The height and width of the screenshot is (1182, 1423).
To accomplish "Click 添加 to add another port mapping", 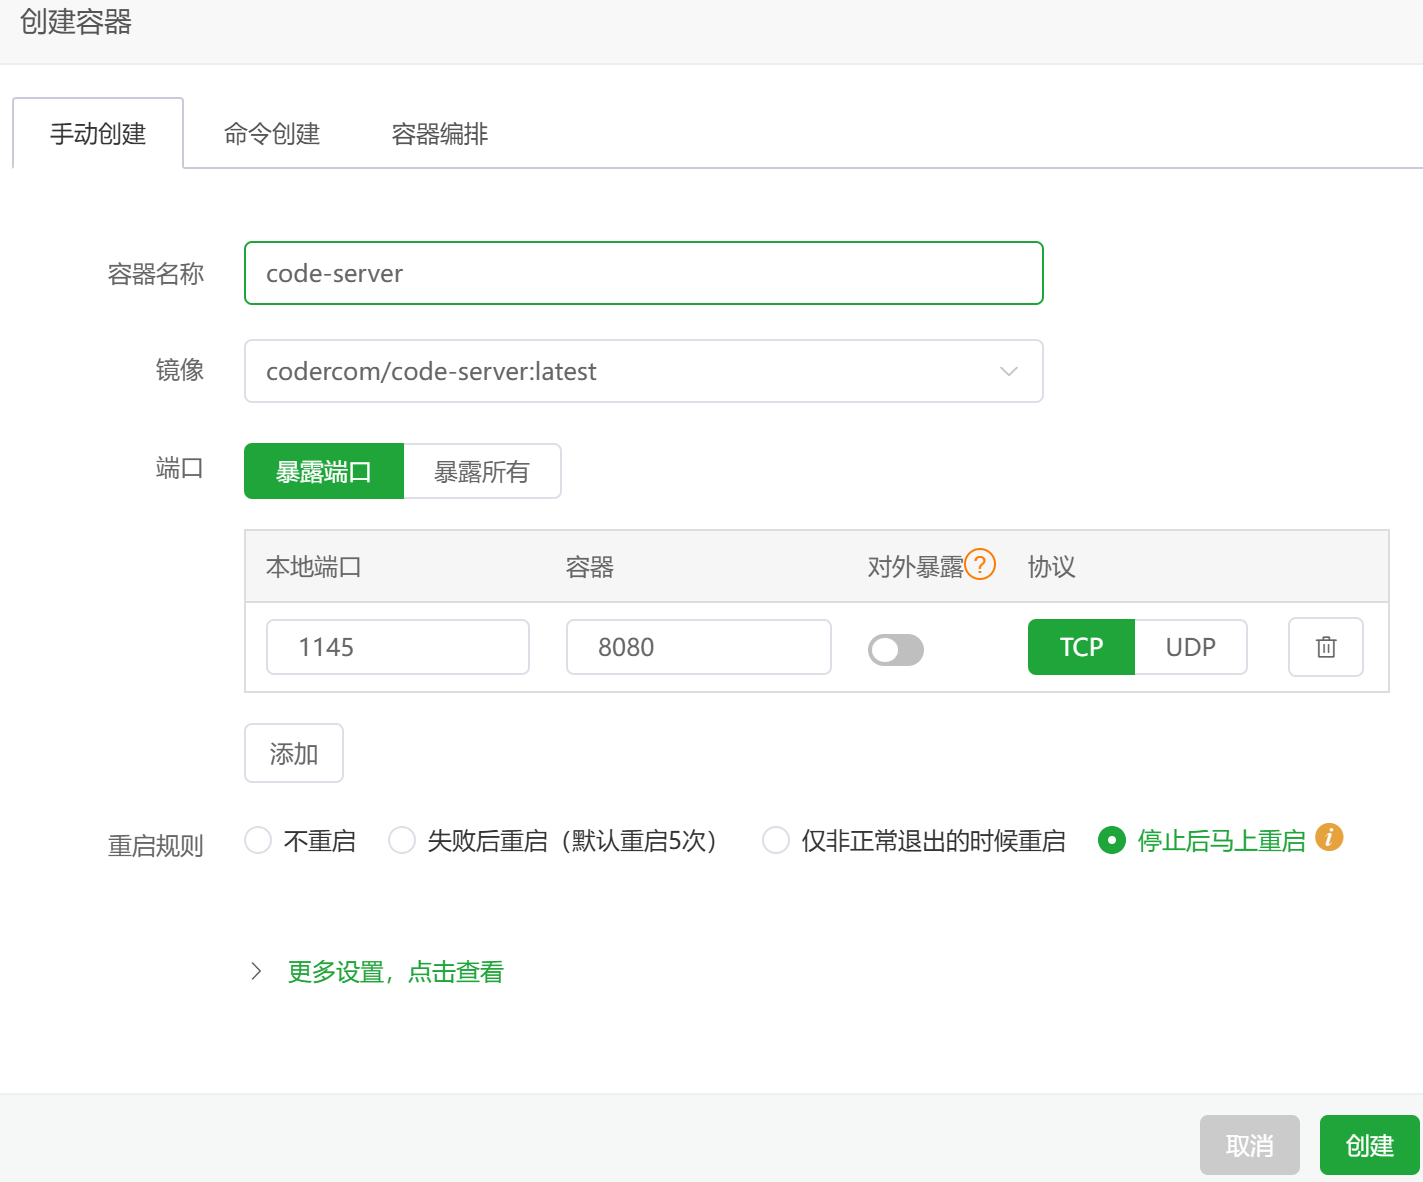I will point(293,752).
